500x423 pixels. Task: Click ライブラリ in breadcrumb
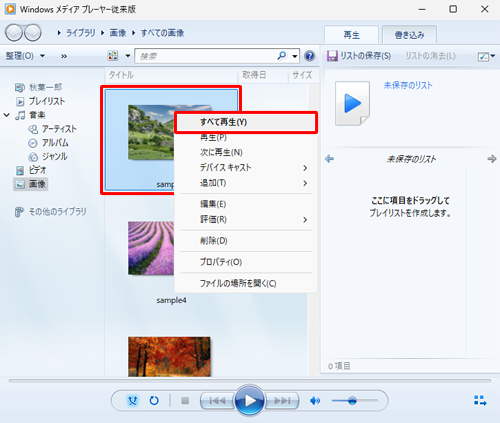80,33
